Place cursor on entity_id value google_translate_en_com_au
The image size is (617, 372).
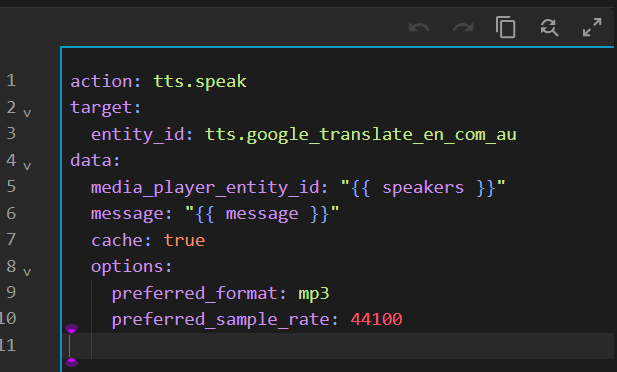coord(360,135)
